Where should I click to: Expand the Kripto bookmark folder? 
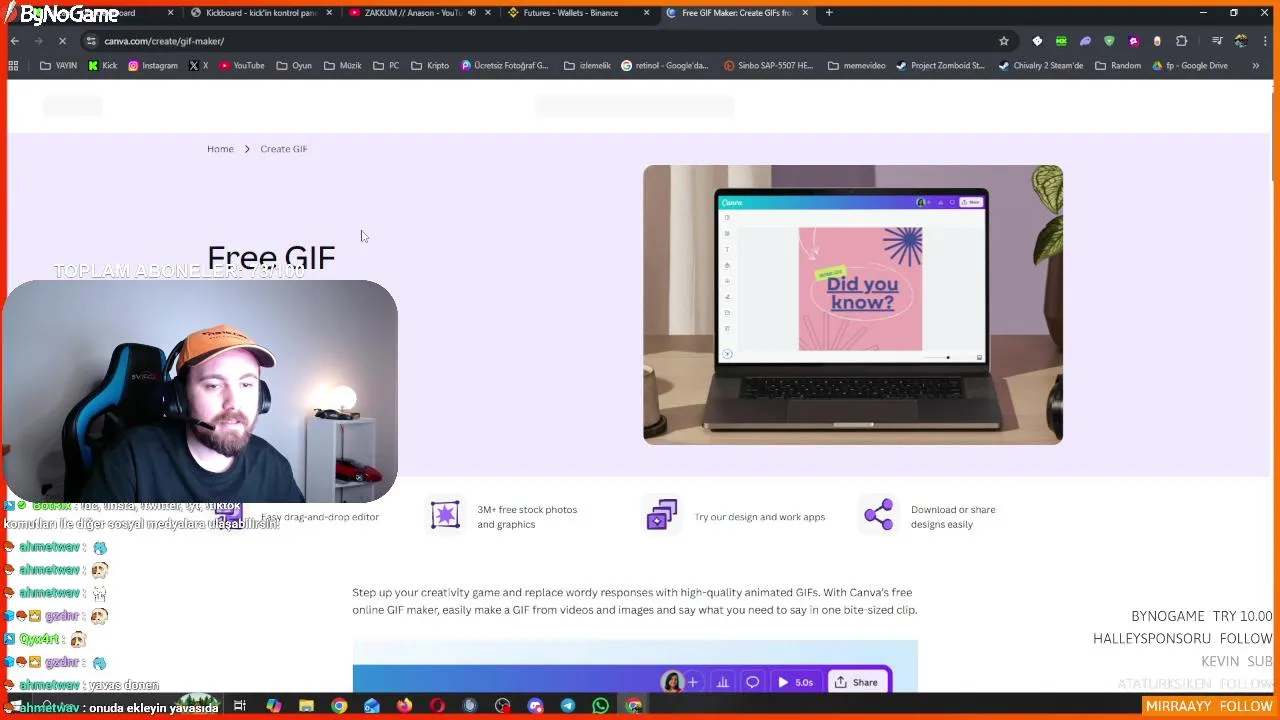pos(430,66)
